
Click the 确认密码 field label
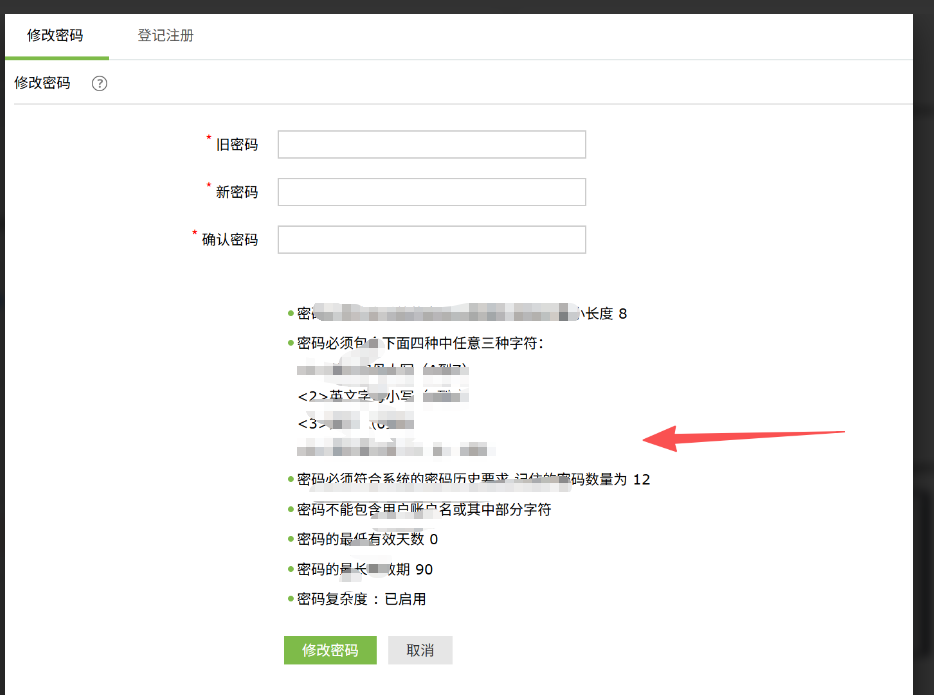pos(229,240)
